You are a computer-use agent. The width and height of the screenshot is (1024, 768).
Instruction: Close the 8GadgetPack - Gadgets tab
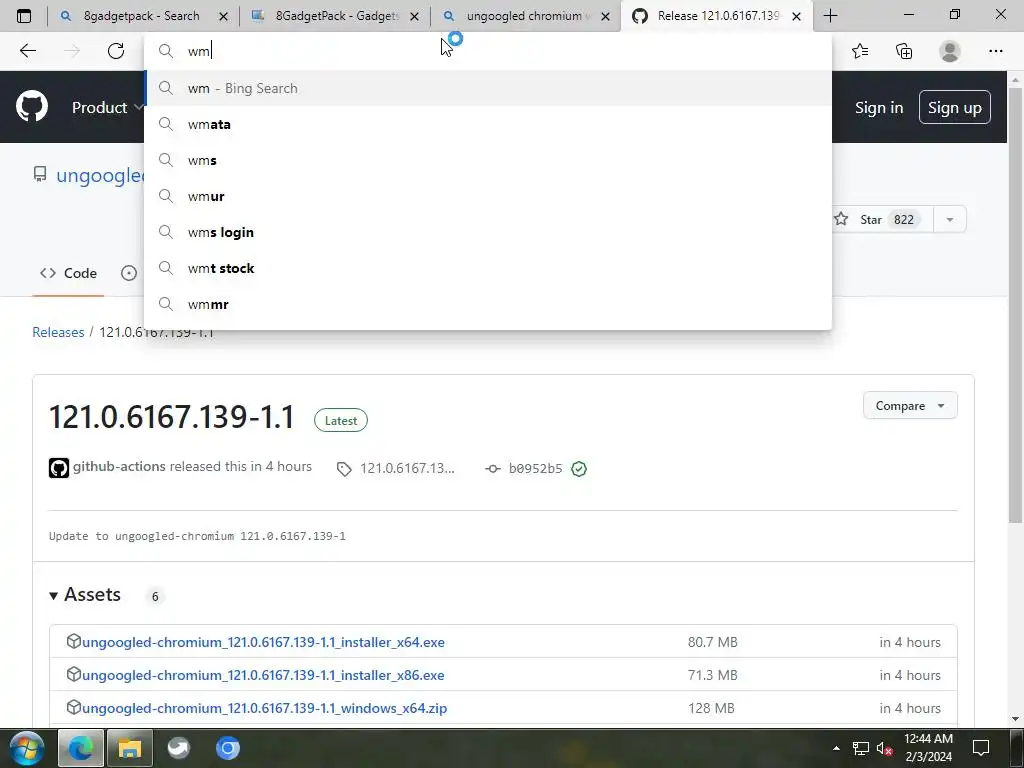tap(414, 16)
